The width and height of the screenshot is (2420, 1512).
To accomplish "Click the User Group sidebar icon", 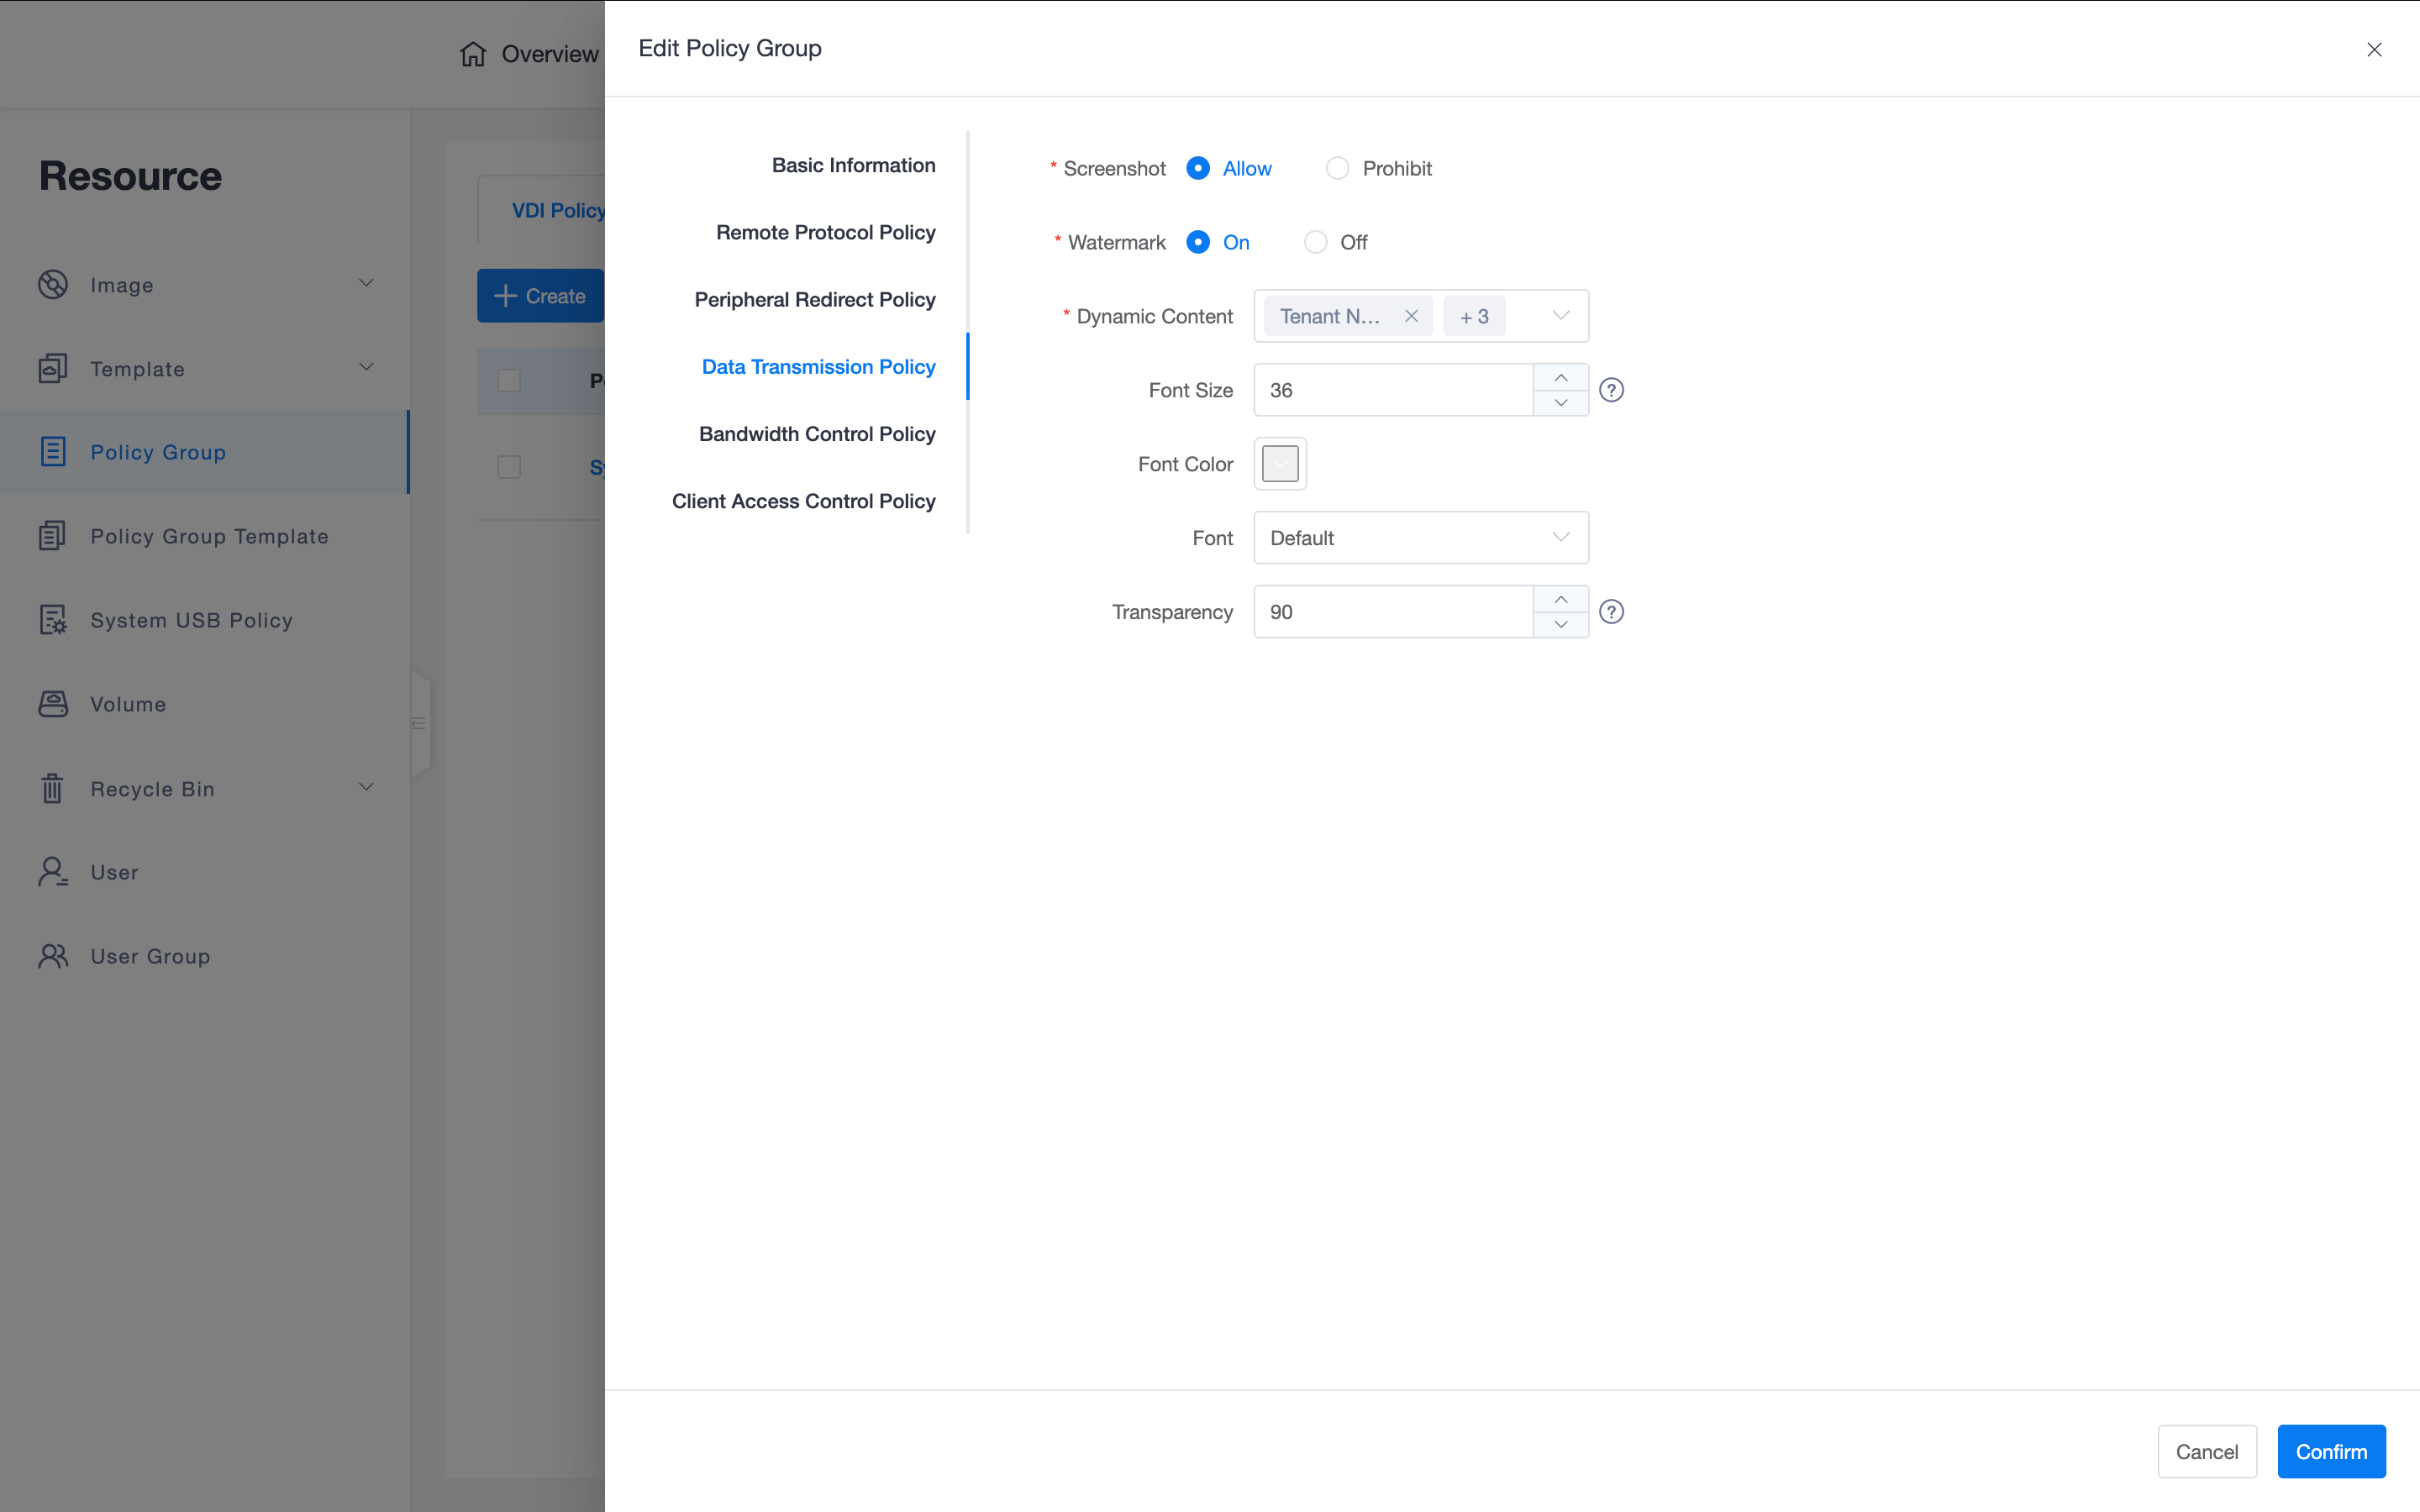I will click(x=53, y=956).
